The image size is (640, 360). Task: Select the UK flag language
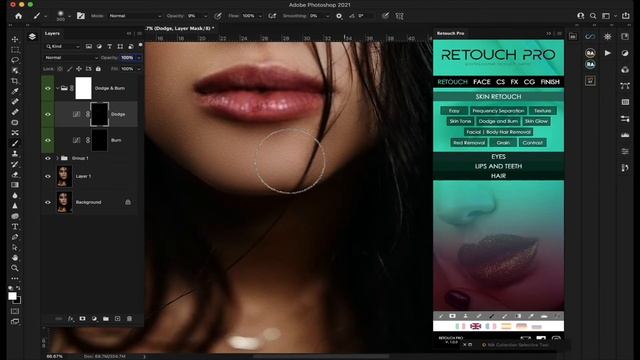pyautogui.click(x=476, y=326)
